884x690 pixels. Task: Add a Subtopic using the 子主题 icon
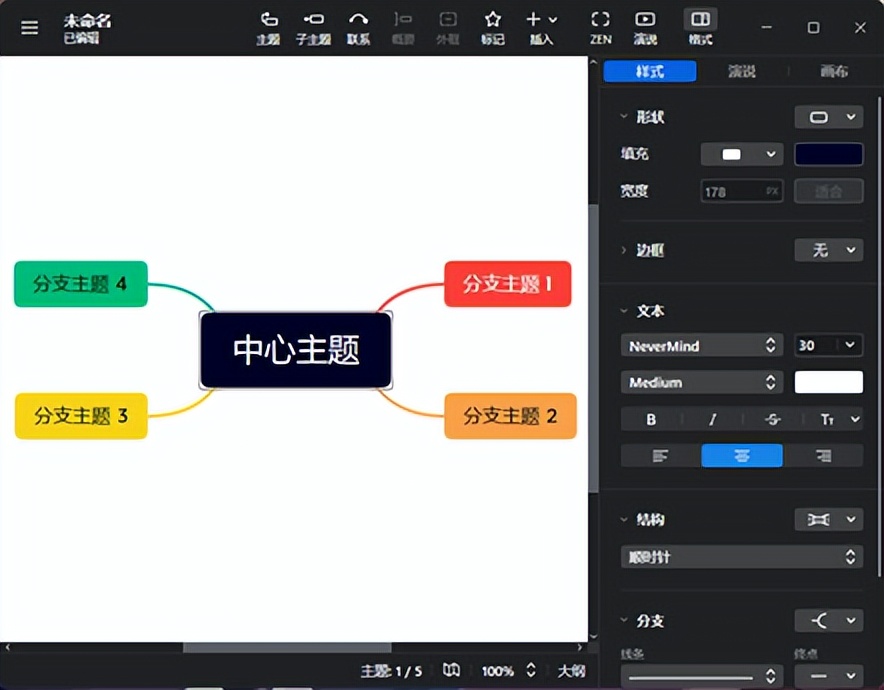(x=313, y=25)
